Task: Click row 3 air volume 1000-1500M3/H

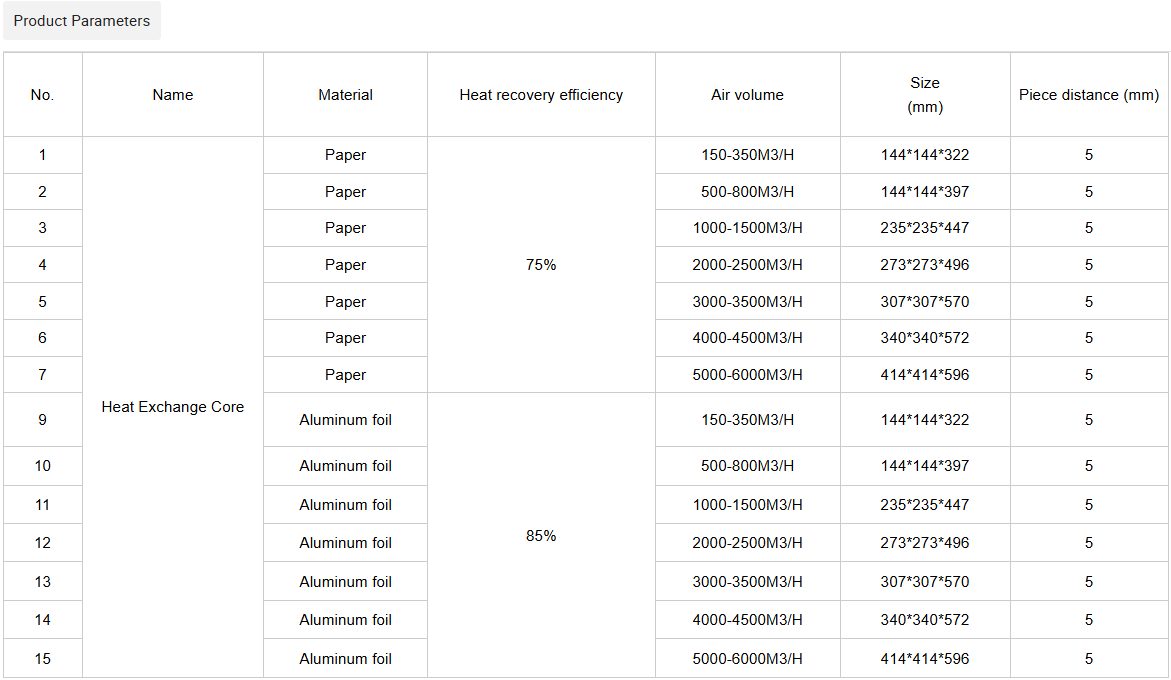Action: (x=747, y=228)
